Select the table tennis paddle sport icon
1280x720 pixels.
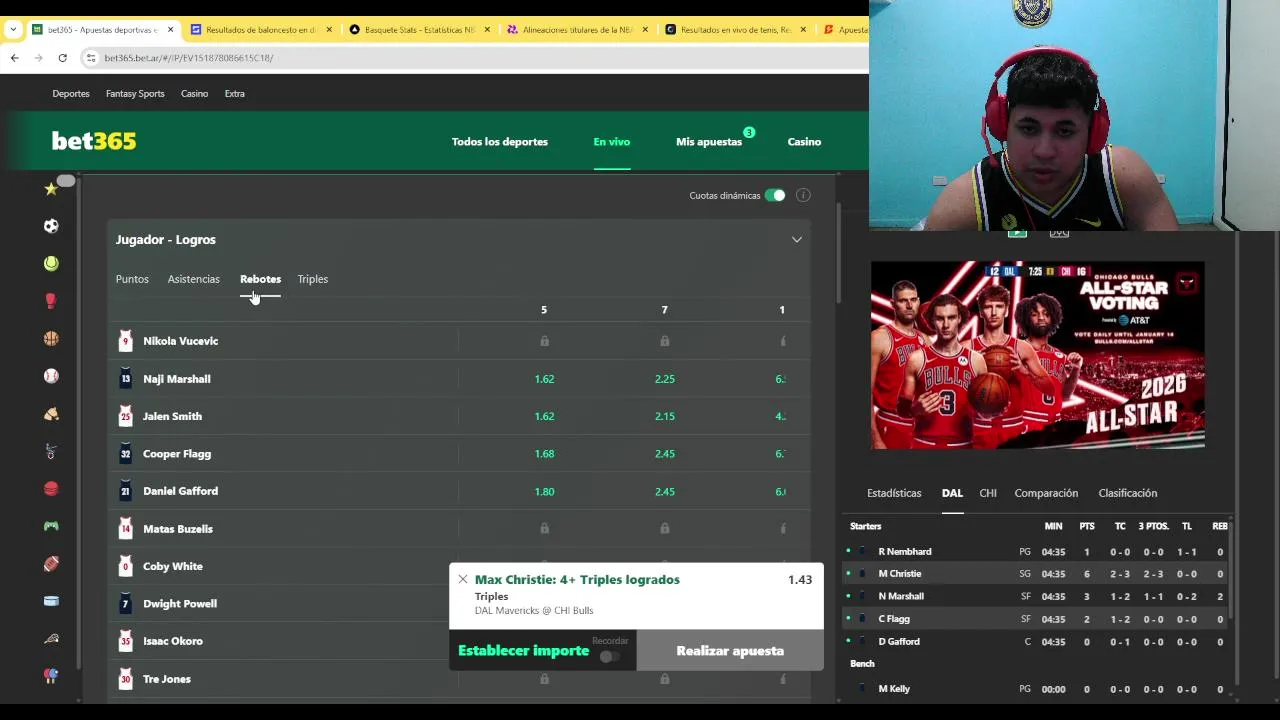(x=51, y=676)
